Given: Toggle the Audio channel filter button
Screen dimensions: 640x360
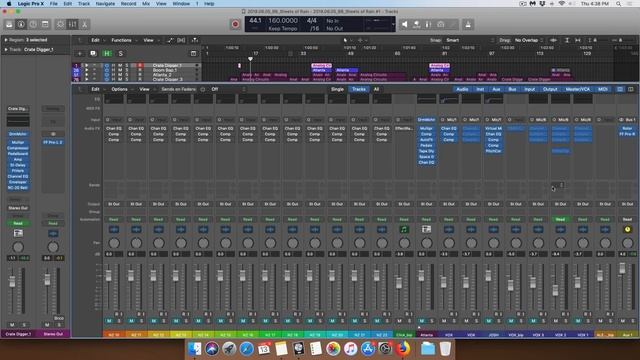Looking at the screenshot, I should coord(462,89).
